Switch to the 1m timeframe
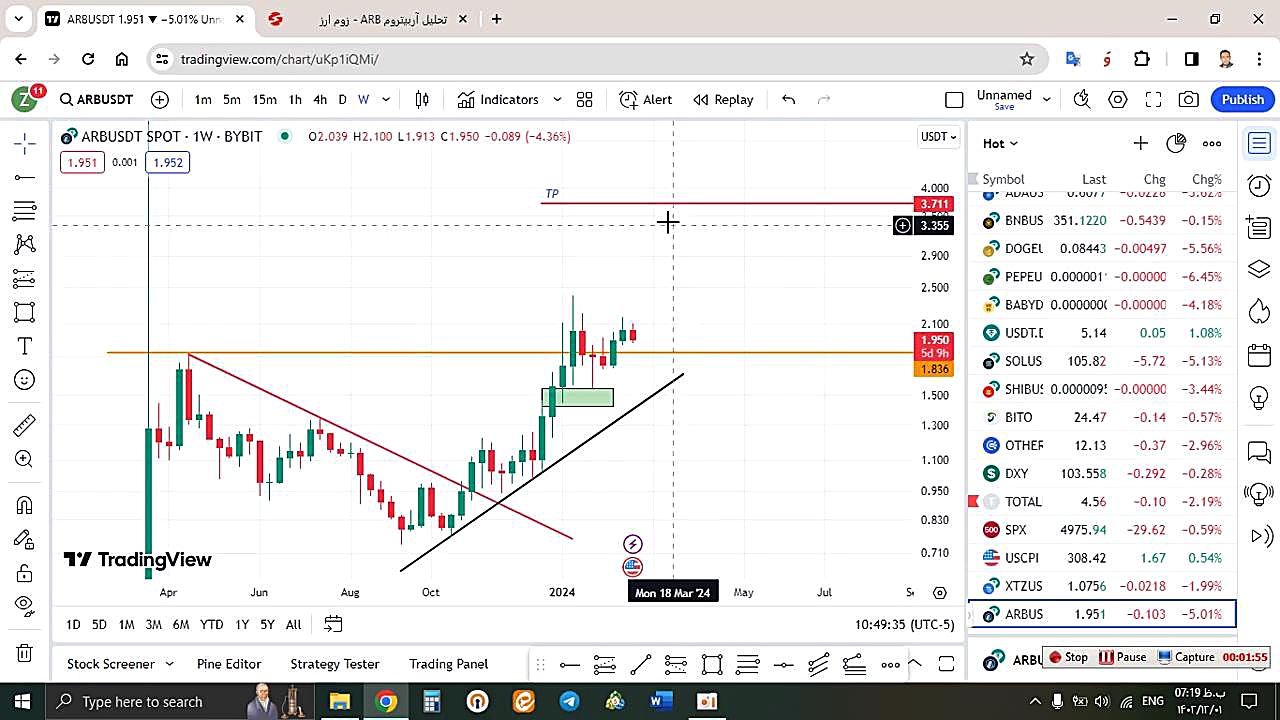Screen dimensions: 1280x720 tap(203, 99)
